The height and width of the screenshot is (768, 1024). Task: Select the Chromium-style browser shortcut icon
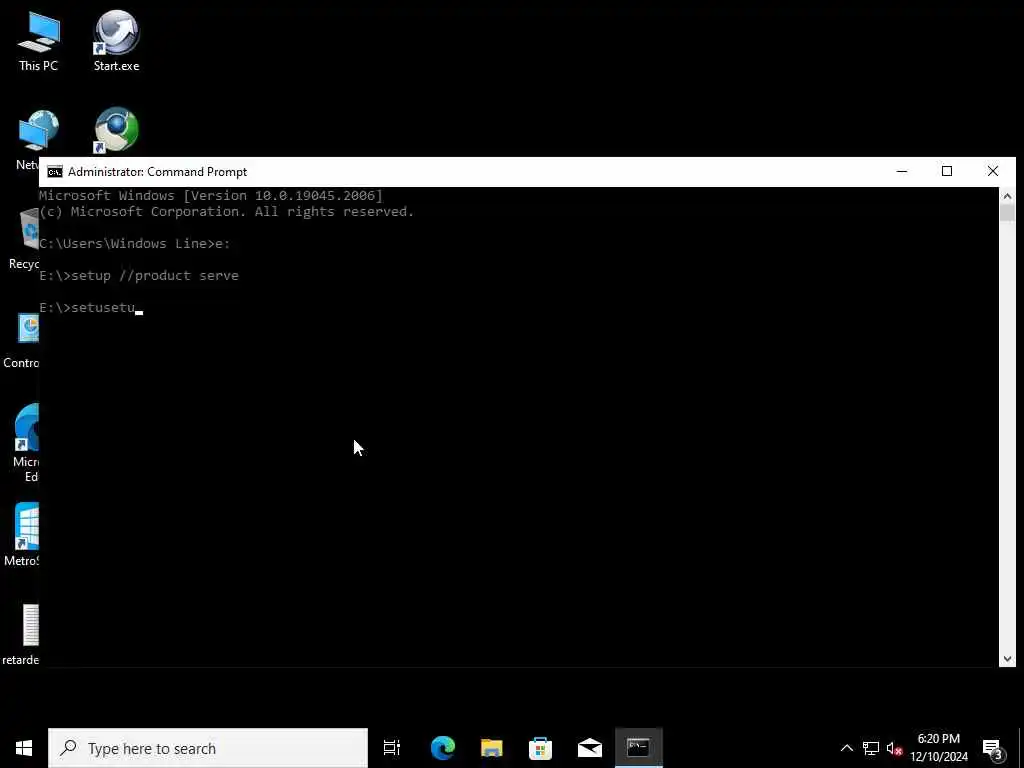[x=116, y=131]
